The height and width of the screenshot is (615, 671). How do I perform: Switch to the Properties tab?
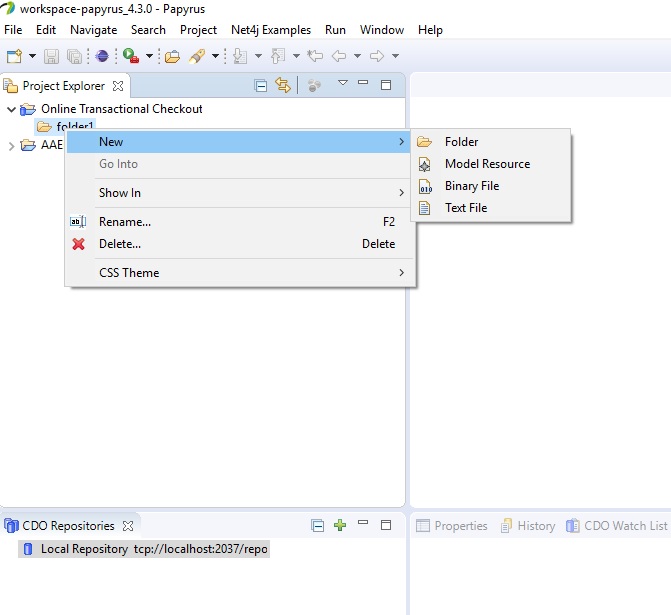(x=451, y=526)
